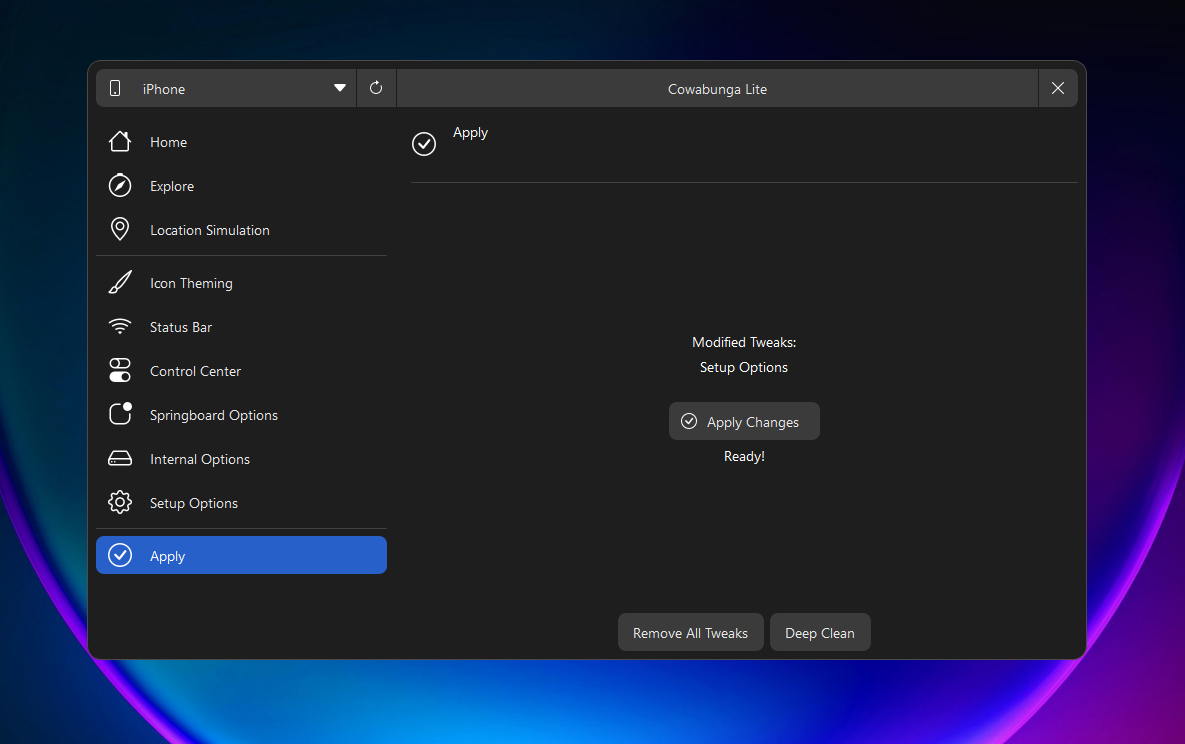Image resolution: width=1185 pixels, height=744 pixels.
Task: Refresh the device list
Action: click(376, 88)
